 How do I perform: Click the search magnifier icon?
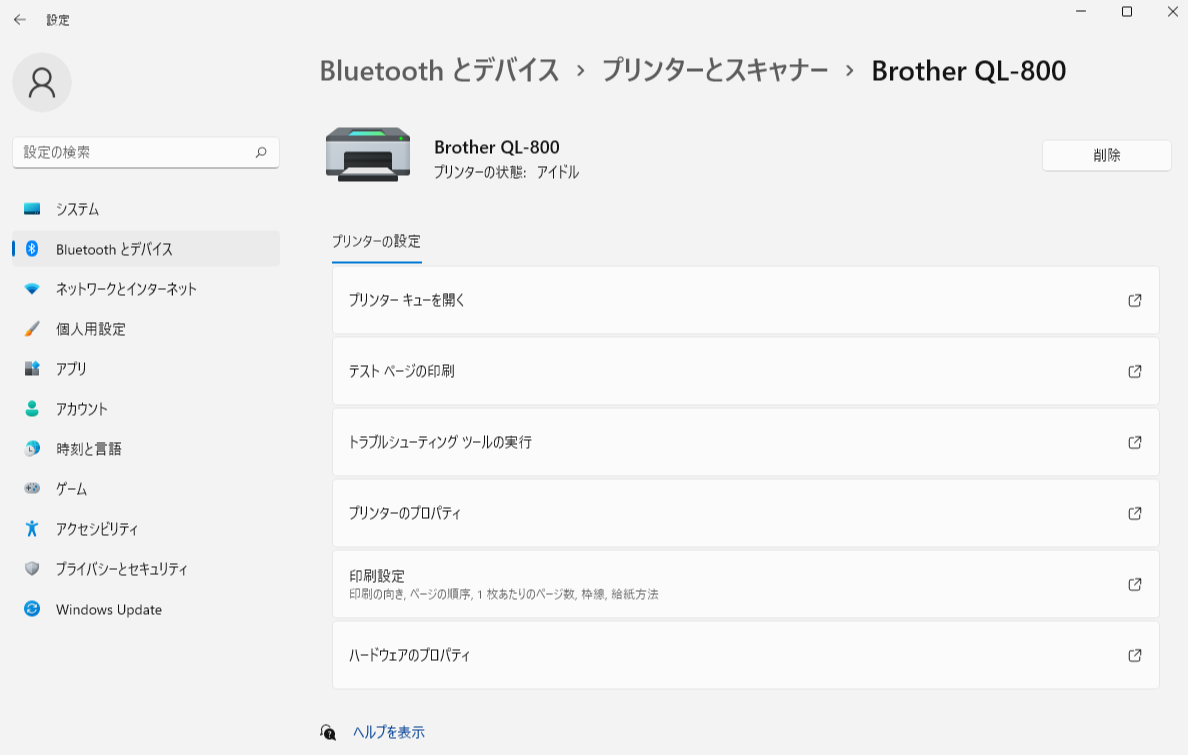[x=261, y=153]
